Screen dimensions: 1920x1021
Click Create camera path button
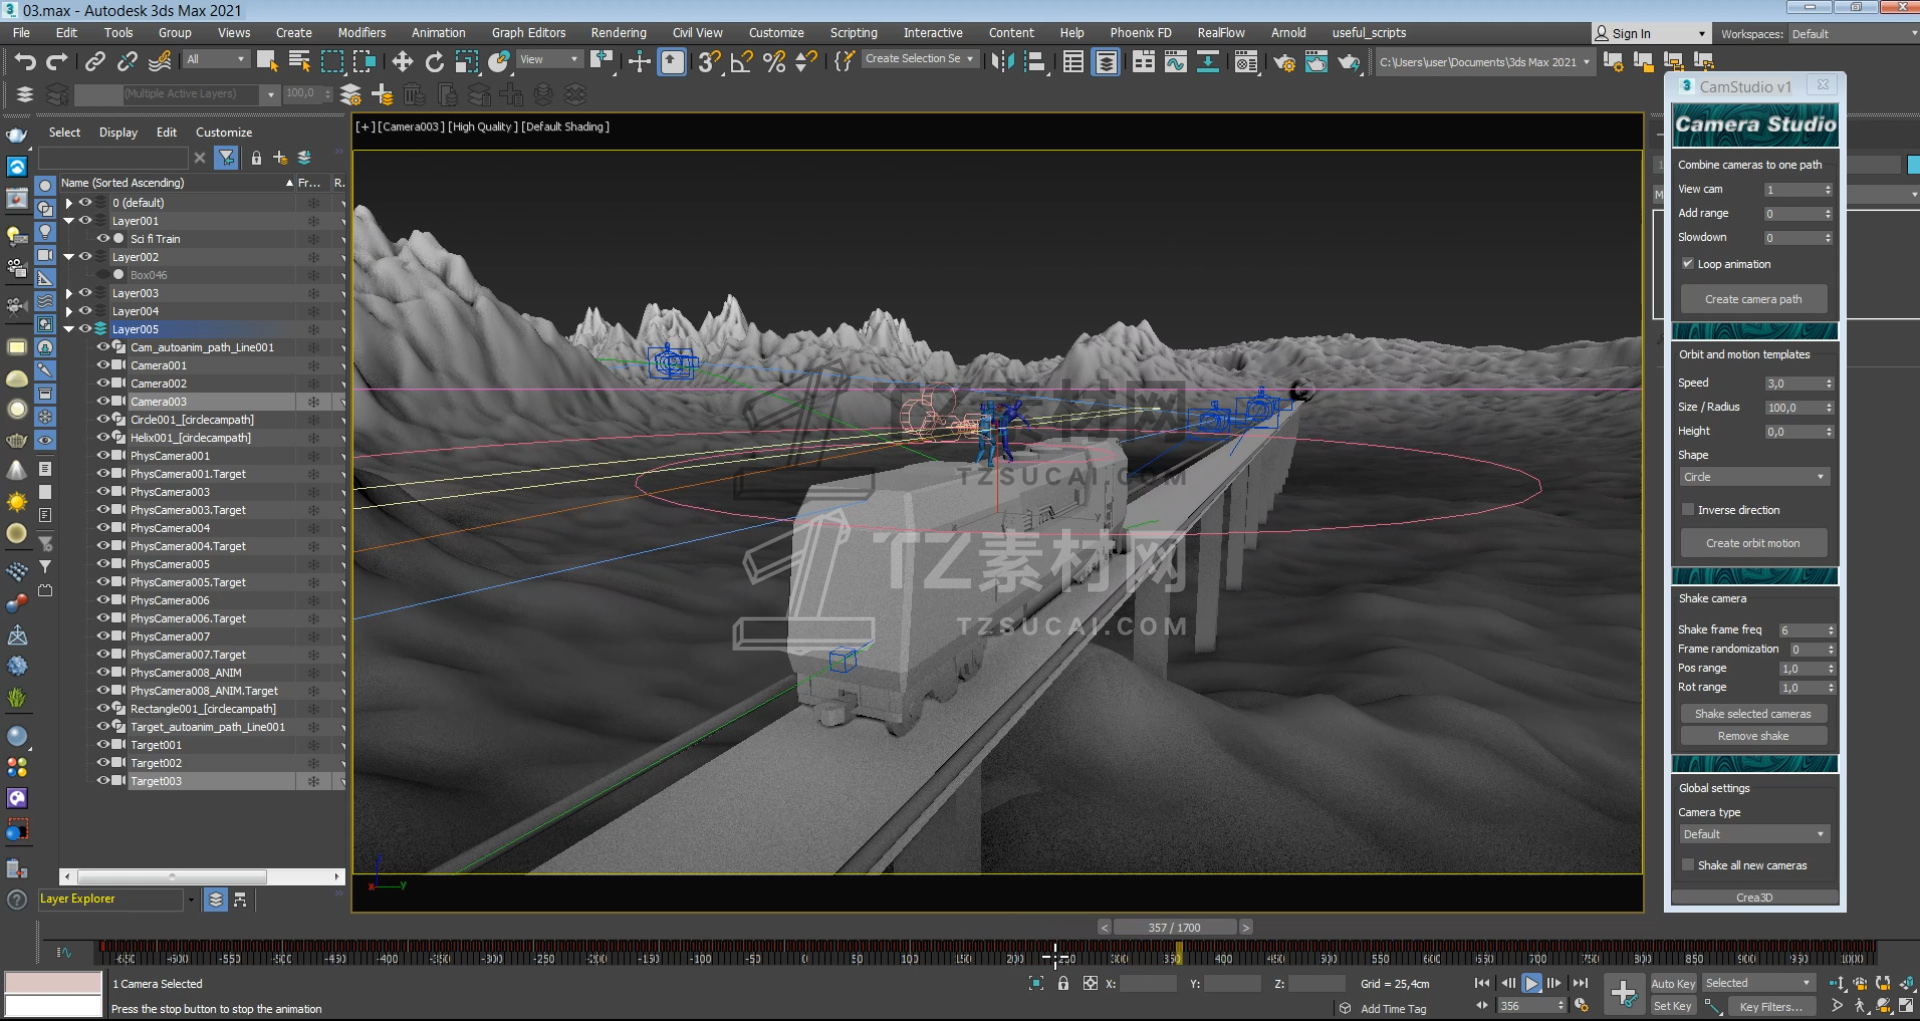[1753, 299]
